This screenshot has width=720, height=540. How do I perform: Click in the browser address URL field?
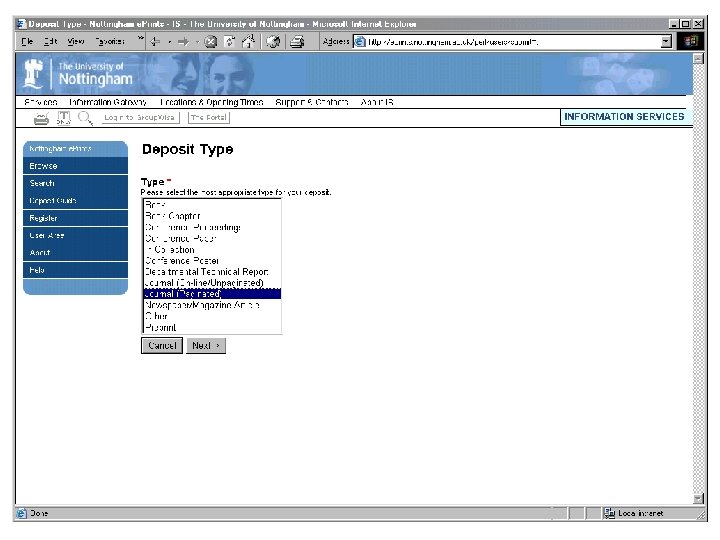click(x=513, y=42)
